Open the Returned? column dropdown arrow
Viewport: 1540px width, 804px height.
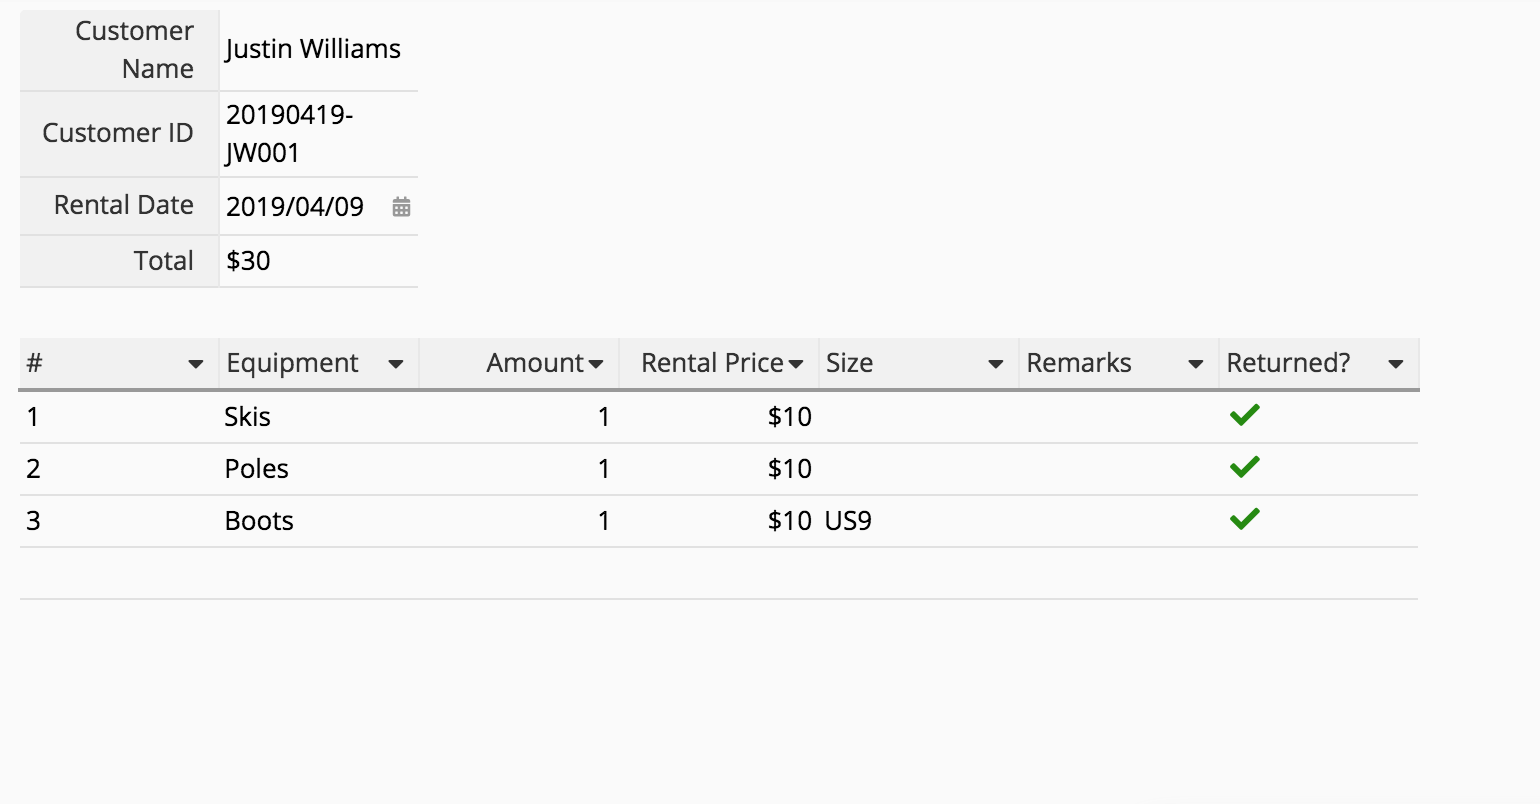pyautogui.click(x=1396, y=364)
